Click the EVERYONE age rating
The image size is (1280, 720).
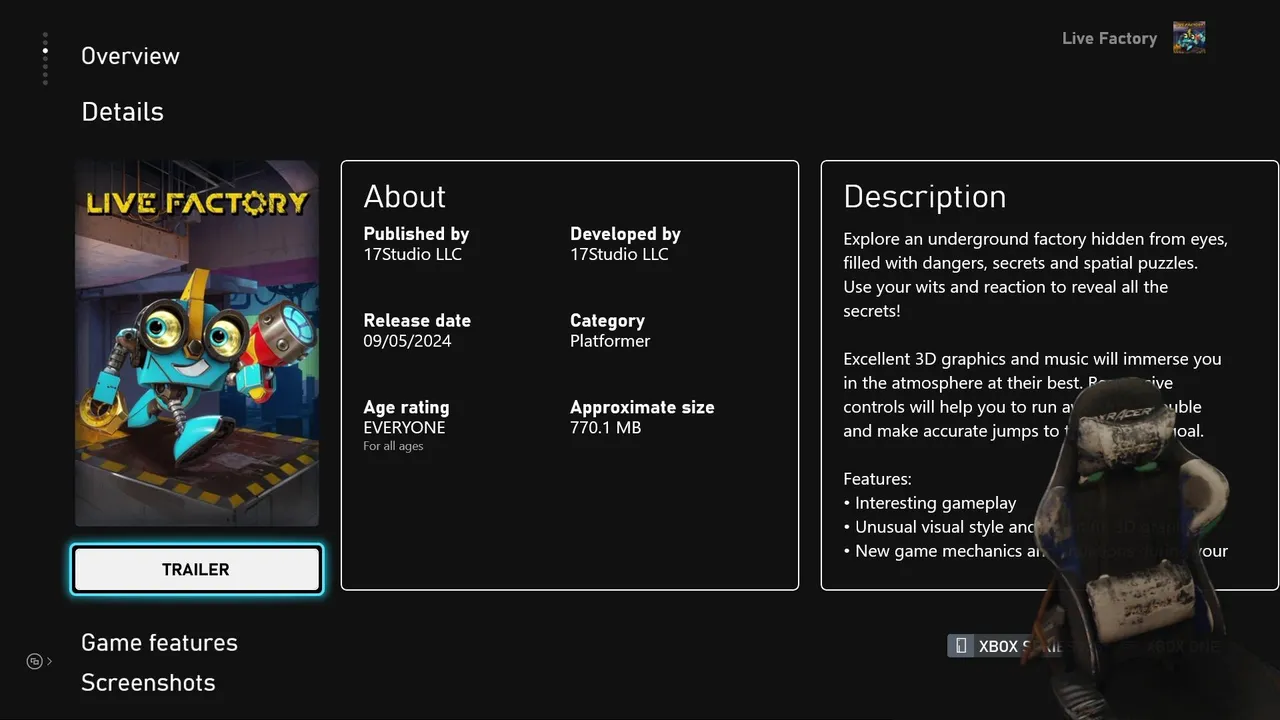pos(404,428)
